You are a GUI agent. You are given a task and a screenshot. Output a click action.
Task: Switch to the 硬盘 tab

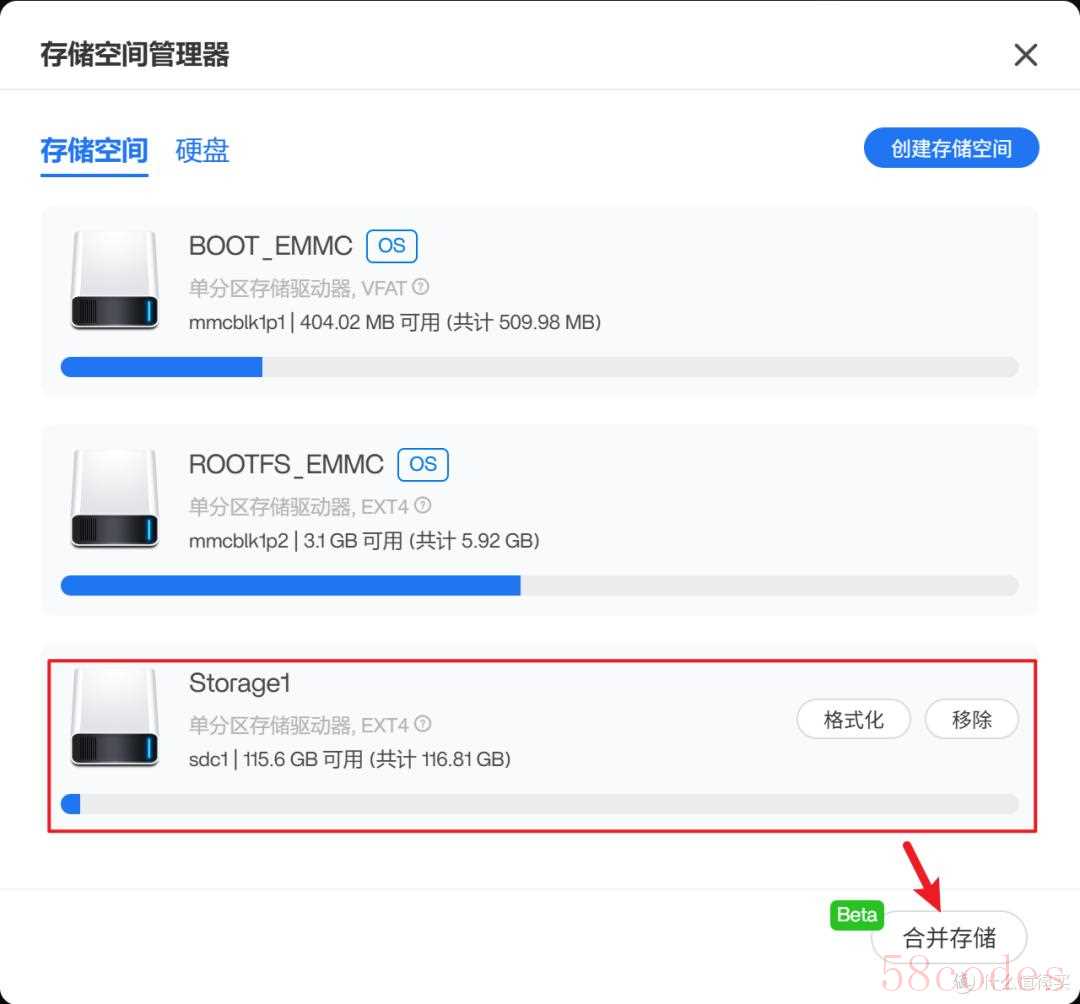pyautogui.click(x=202, y=150)
